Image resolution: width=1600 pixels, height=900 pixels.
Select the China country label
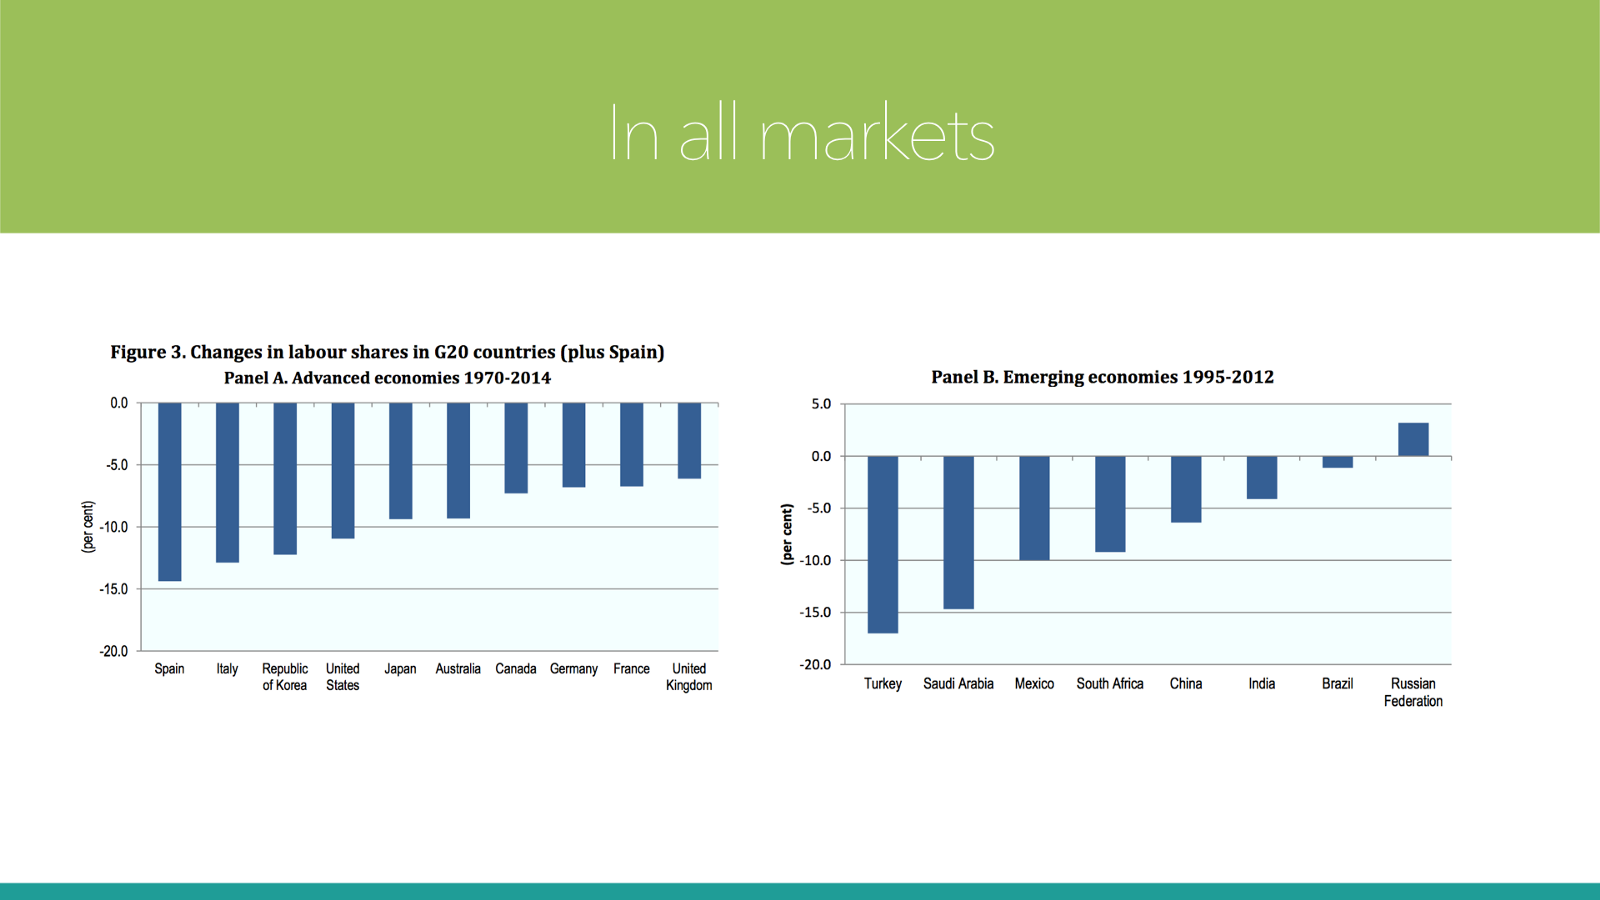(x=1186, y=684)
